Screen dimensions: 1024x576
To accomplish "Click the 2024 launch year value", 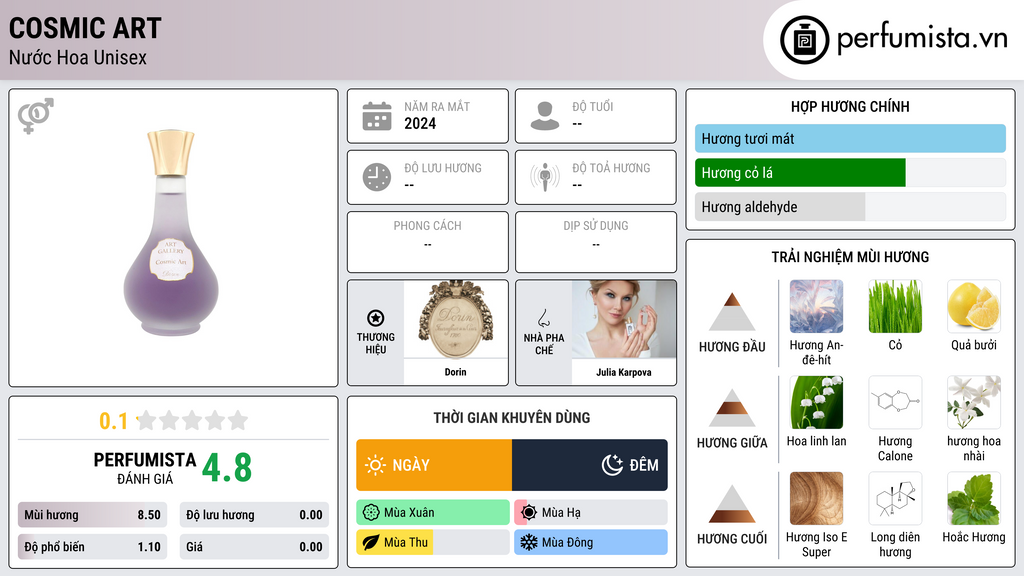I will (420, 123).
